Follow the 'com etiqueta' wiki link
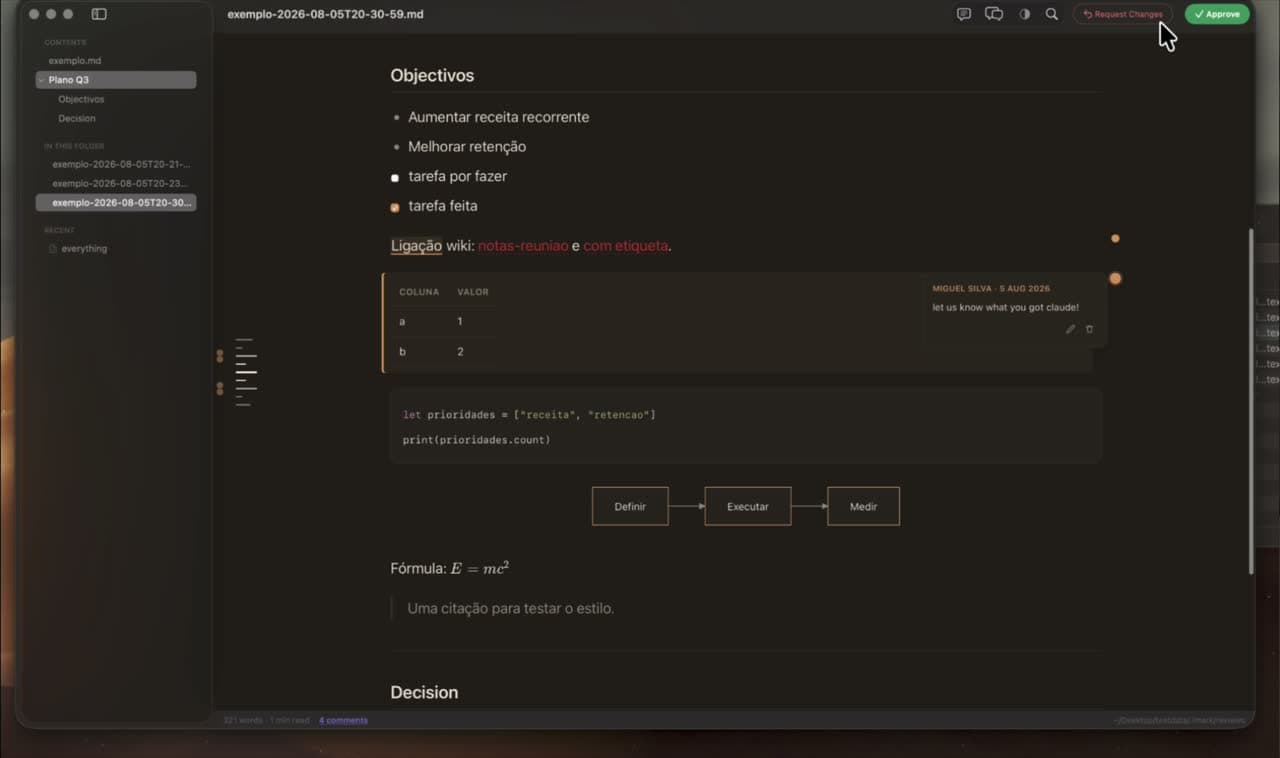Image resolution: width=1280 pixels, height=758 pixels. point(625,246)
